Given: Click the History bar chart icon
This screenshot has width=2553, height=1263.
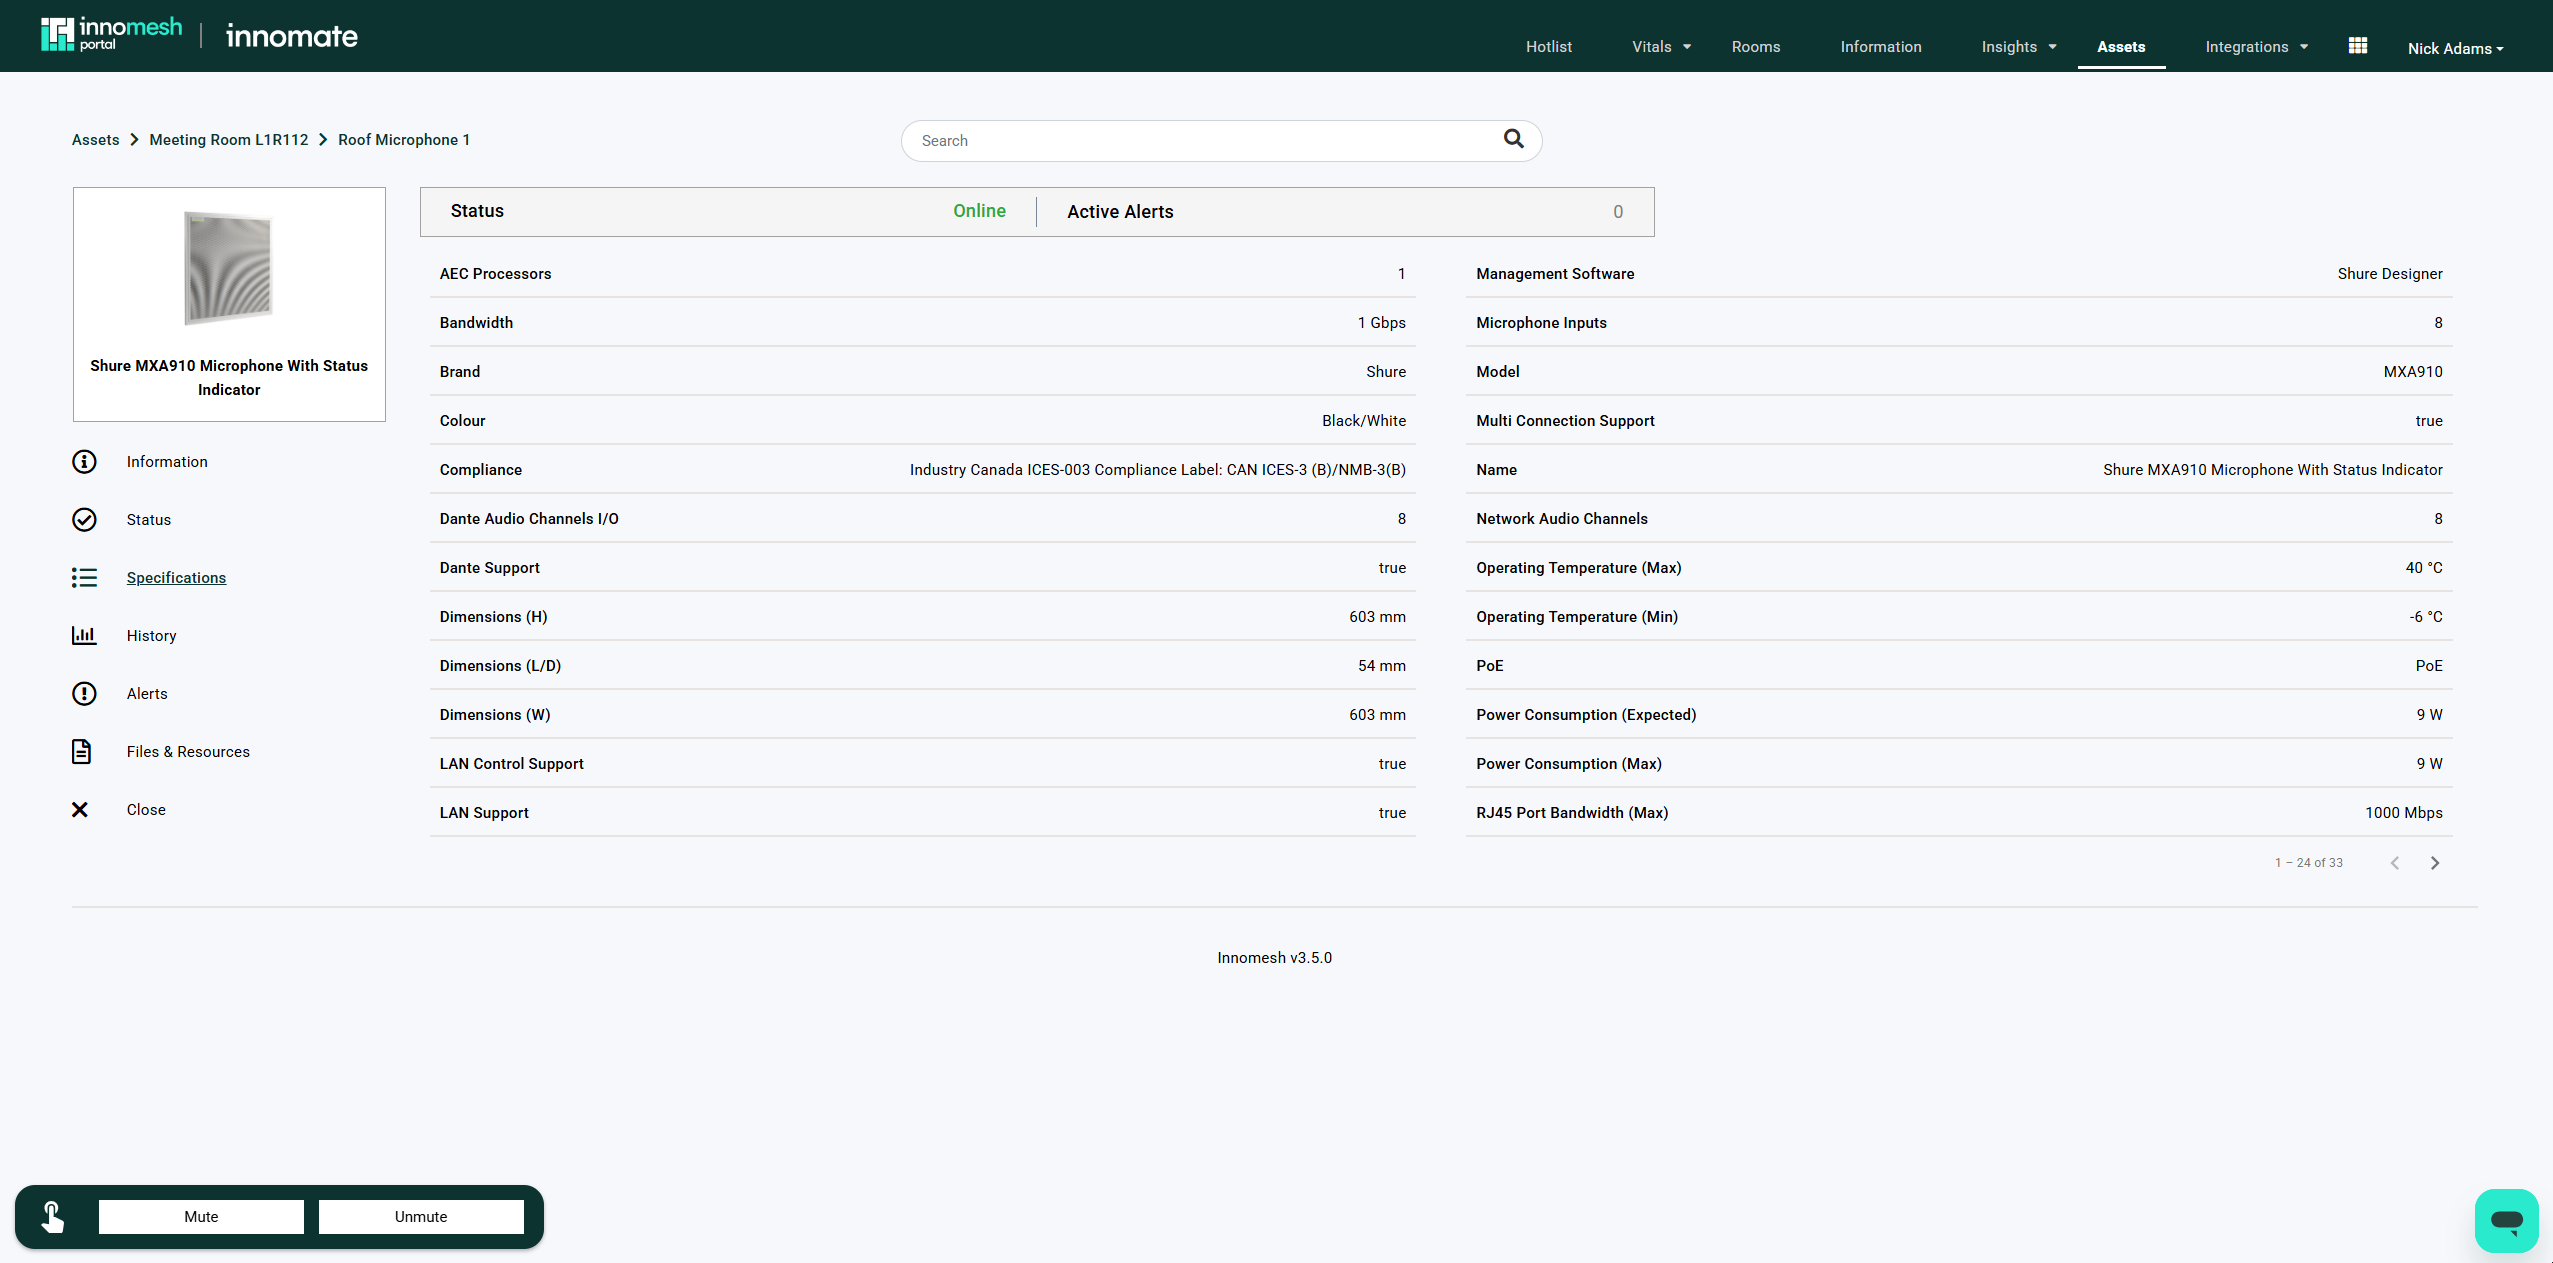Looking at the screenshot, I should tap(84, 635).
